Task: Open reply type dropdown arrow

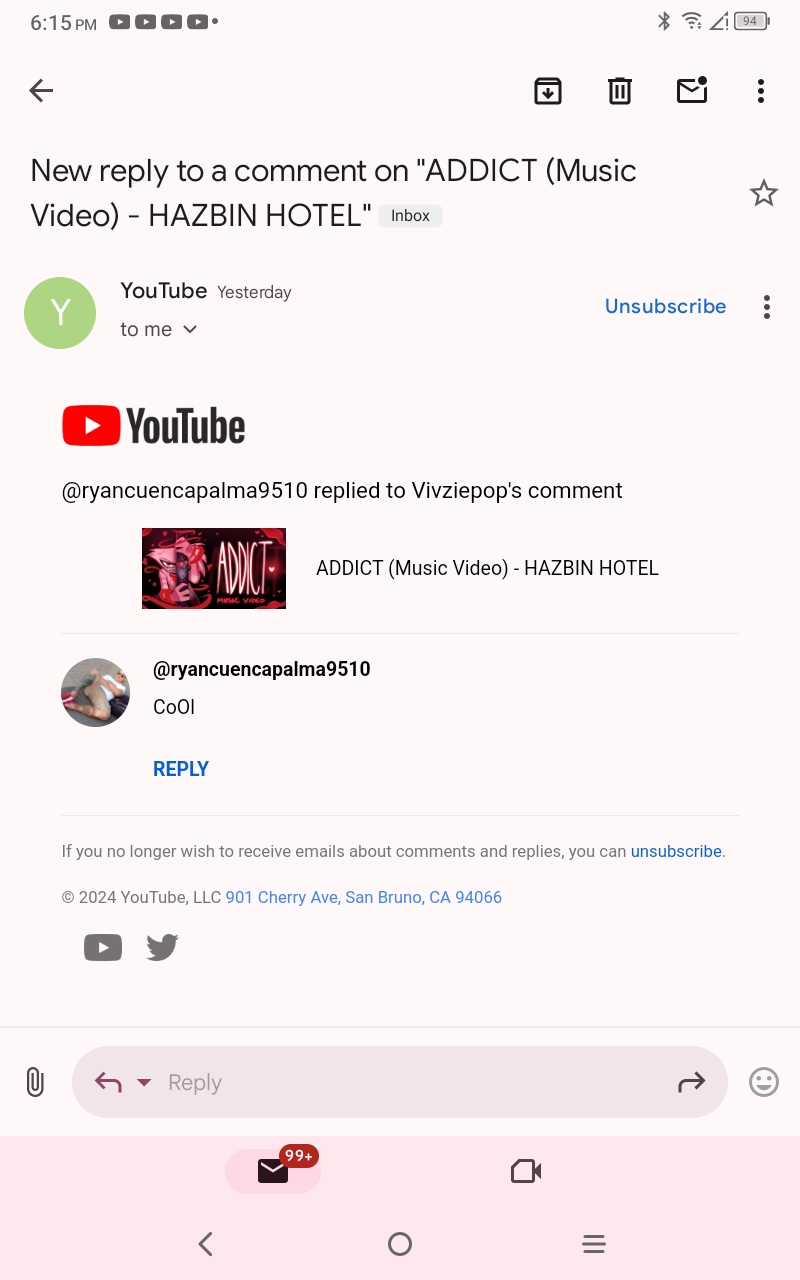Action: tap(144, 1082)
